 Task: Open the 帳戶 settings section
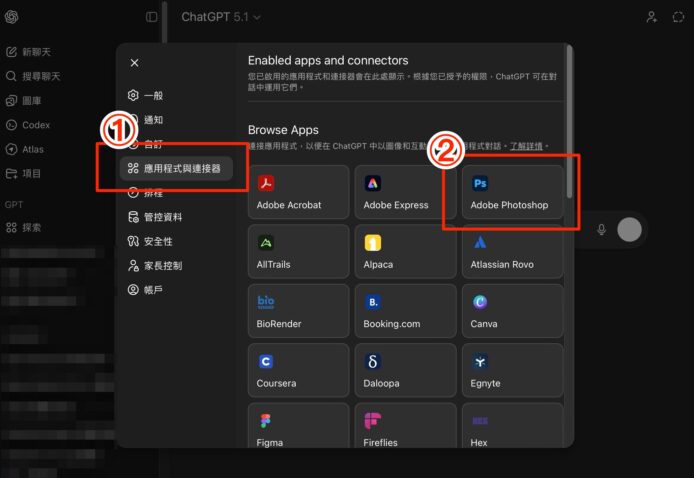point(152,290)
